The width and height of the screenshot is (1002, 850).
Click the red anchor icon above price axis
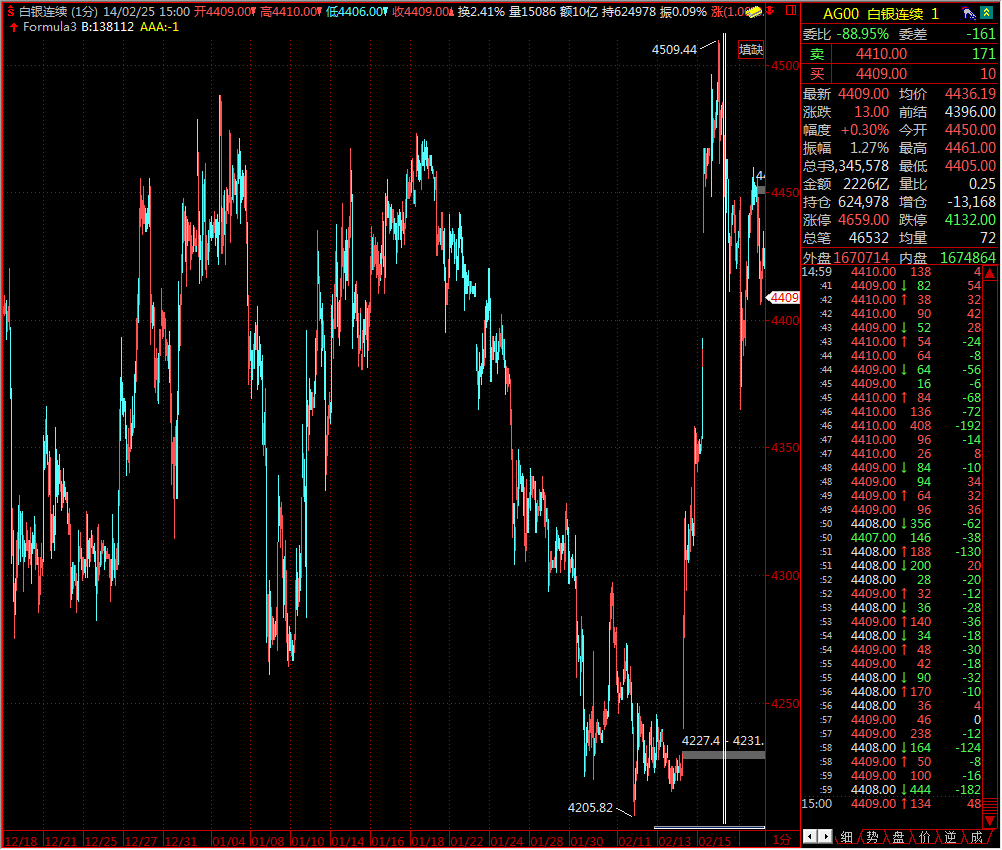click(771, 10)
